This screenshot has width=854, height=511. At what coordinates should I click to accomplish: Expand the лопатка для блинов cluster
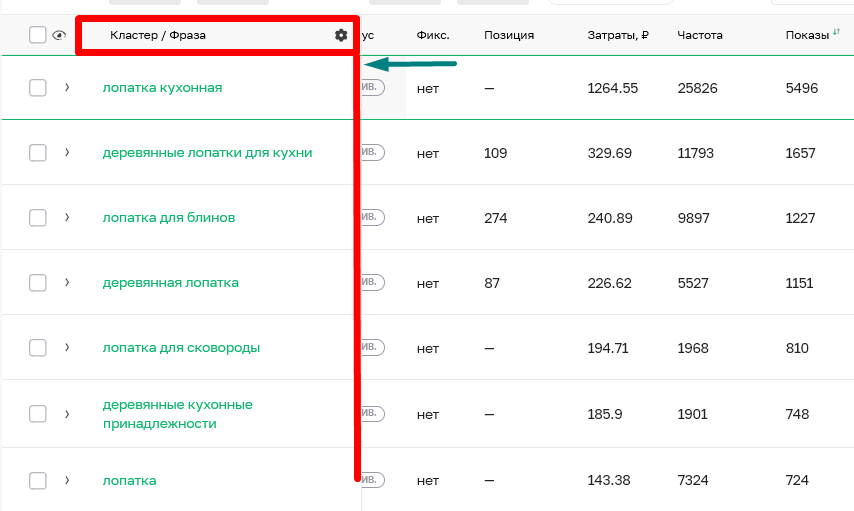pos(67,217)
